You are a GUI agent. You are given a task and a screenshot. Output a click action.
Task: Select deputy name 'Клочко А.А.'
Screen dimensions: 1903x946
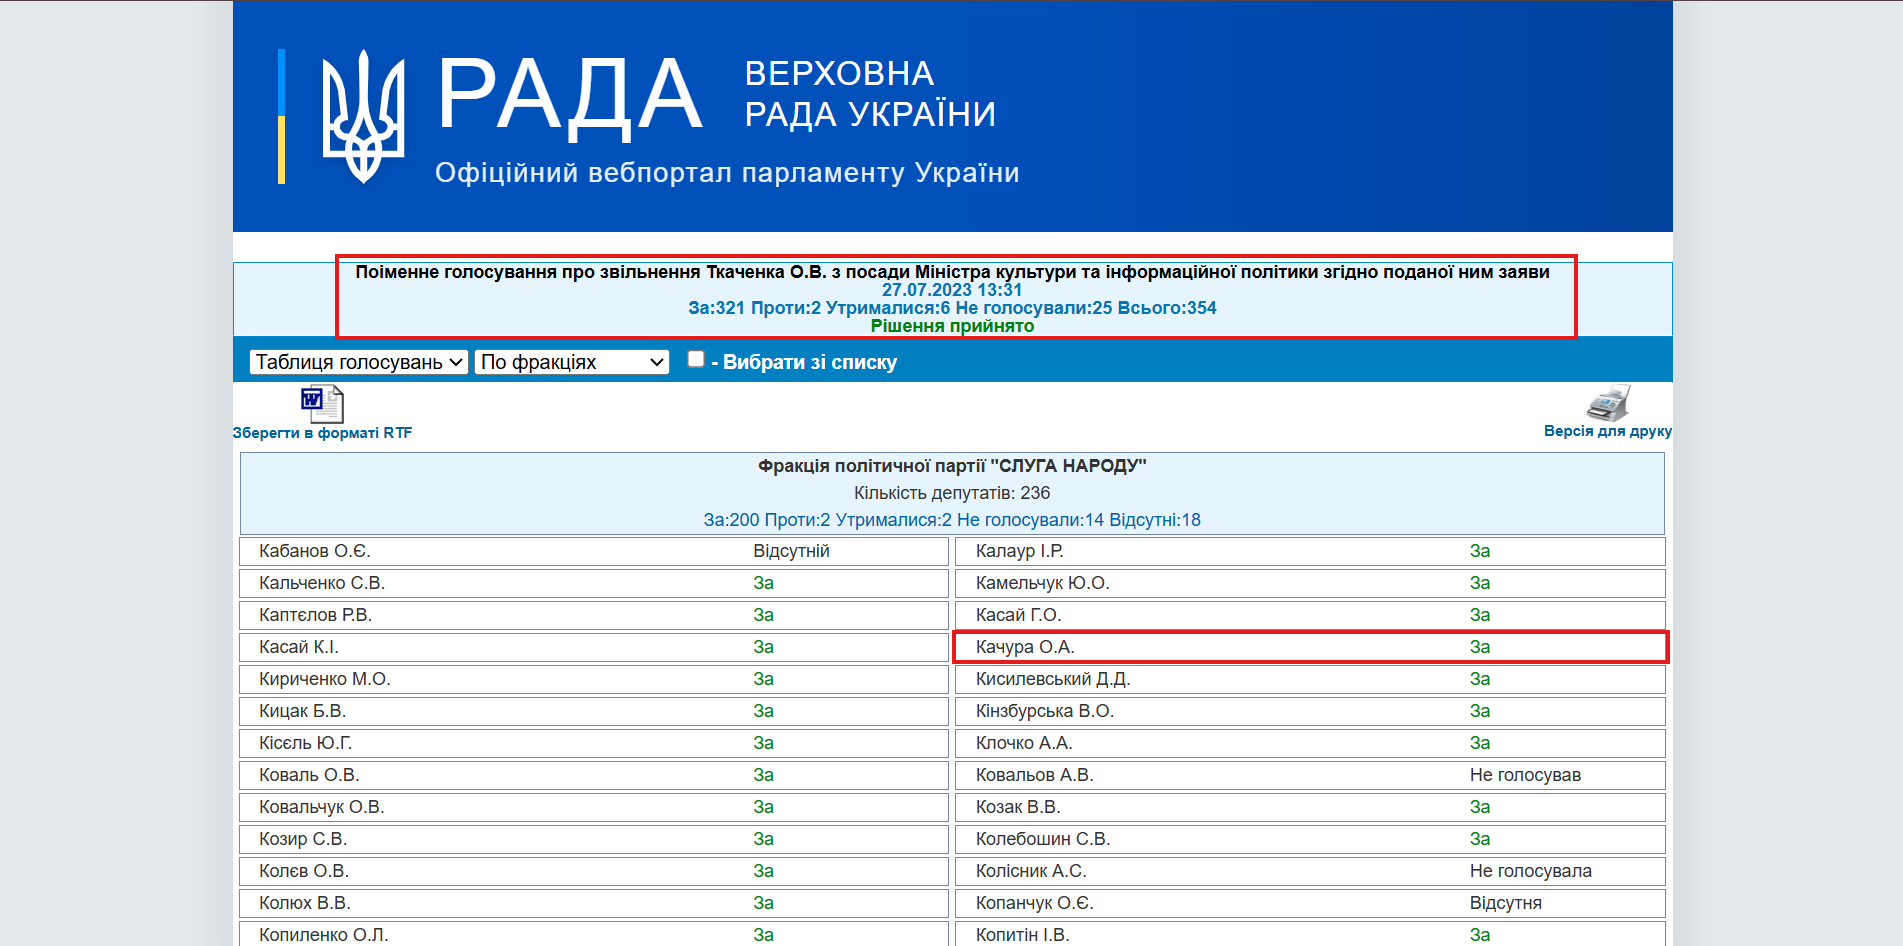pos(1024,743)
